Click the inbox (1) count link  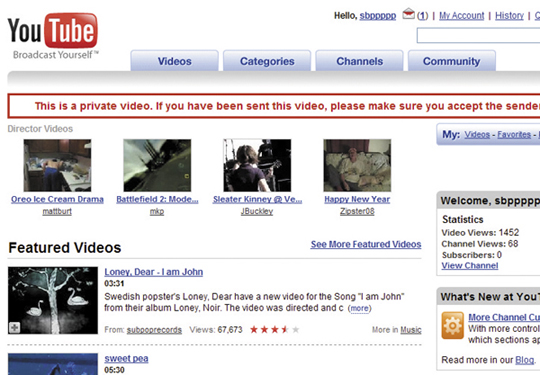(422, 16)
